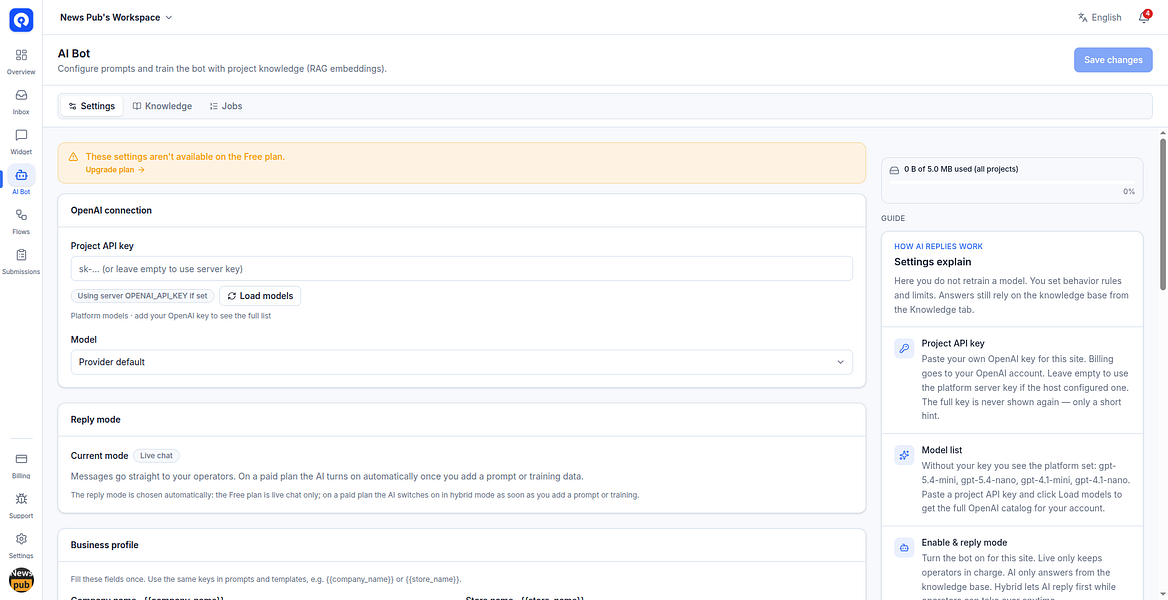Screen dimensions: 1168x600
Task: Click the storage usage progress bar
Action: tap(1012, 181)
